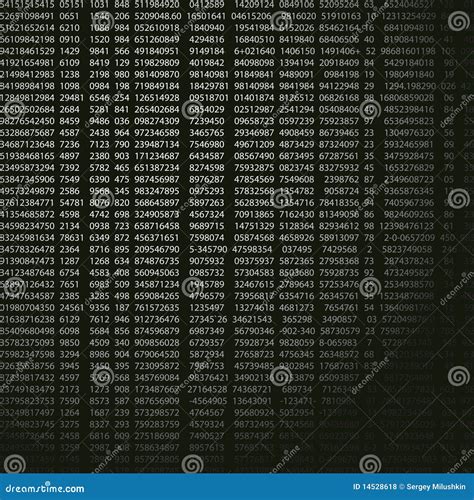The width and height of the screenshot is (474, 500).
Task: Click the number -902-340
Action: click(297, 331)
